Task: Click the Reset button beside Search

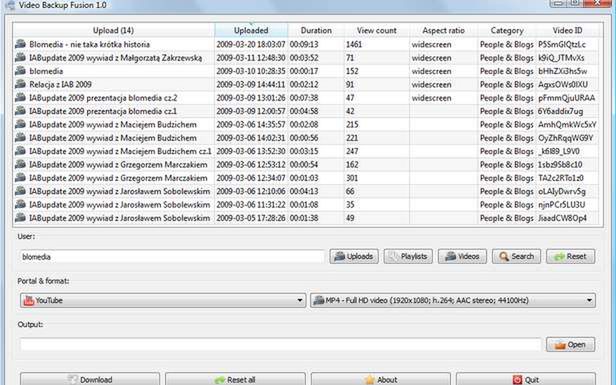Action: 570,257
